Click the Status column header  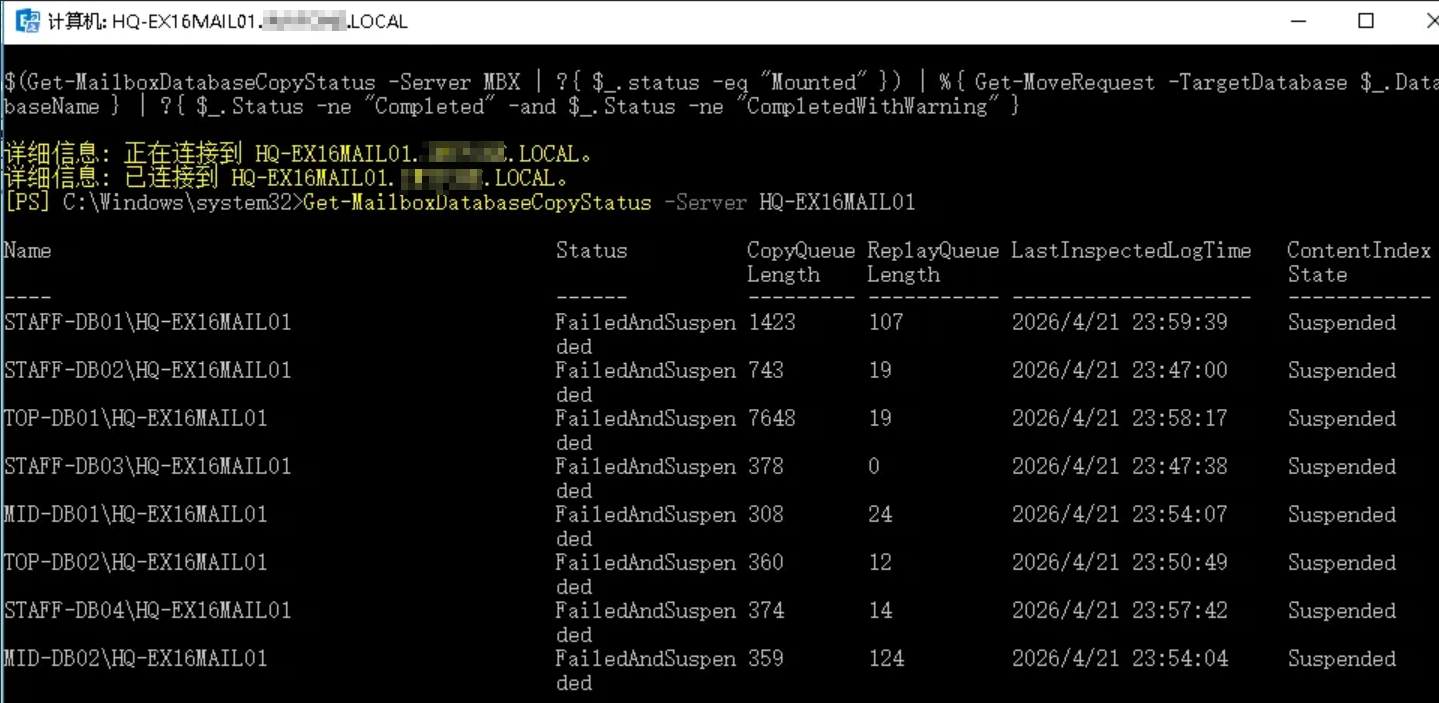592,251
